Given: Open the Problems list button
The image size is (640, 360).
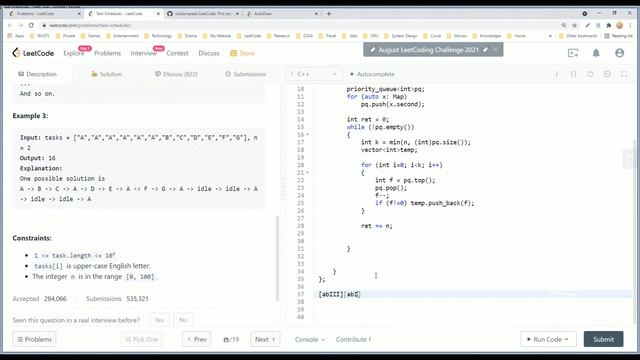Looking at the screenshot, I should [x=34, y=339].
